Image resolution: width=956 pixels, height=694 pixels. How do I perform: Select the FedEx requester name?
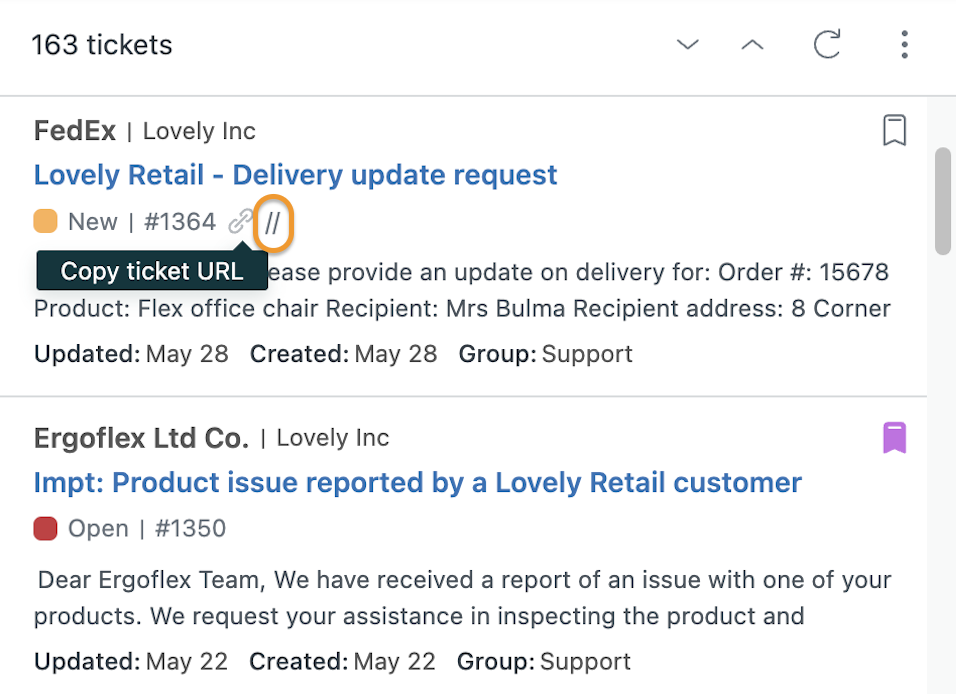75,131
